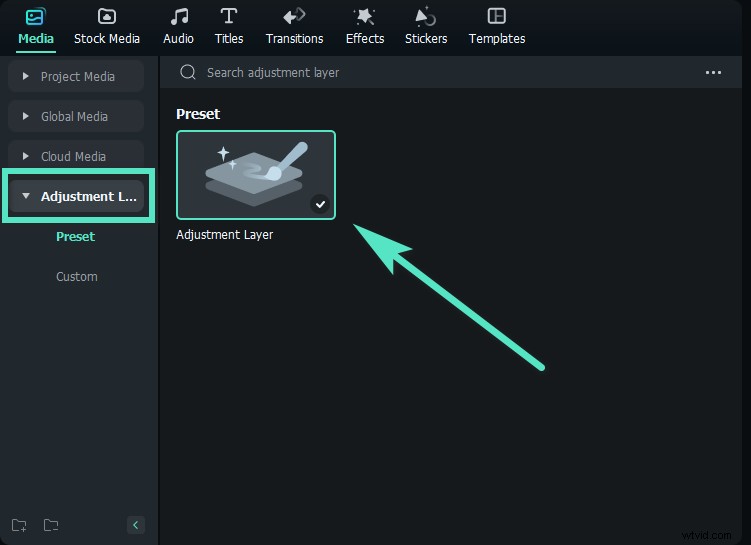Screen dimensions: 751x545
Task: Open the three-dot more options menu
Action: 713,73
